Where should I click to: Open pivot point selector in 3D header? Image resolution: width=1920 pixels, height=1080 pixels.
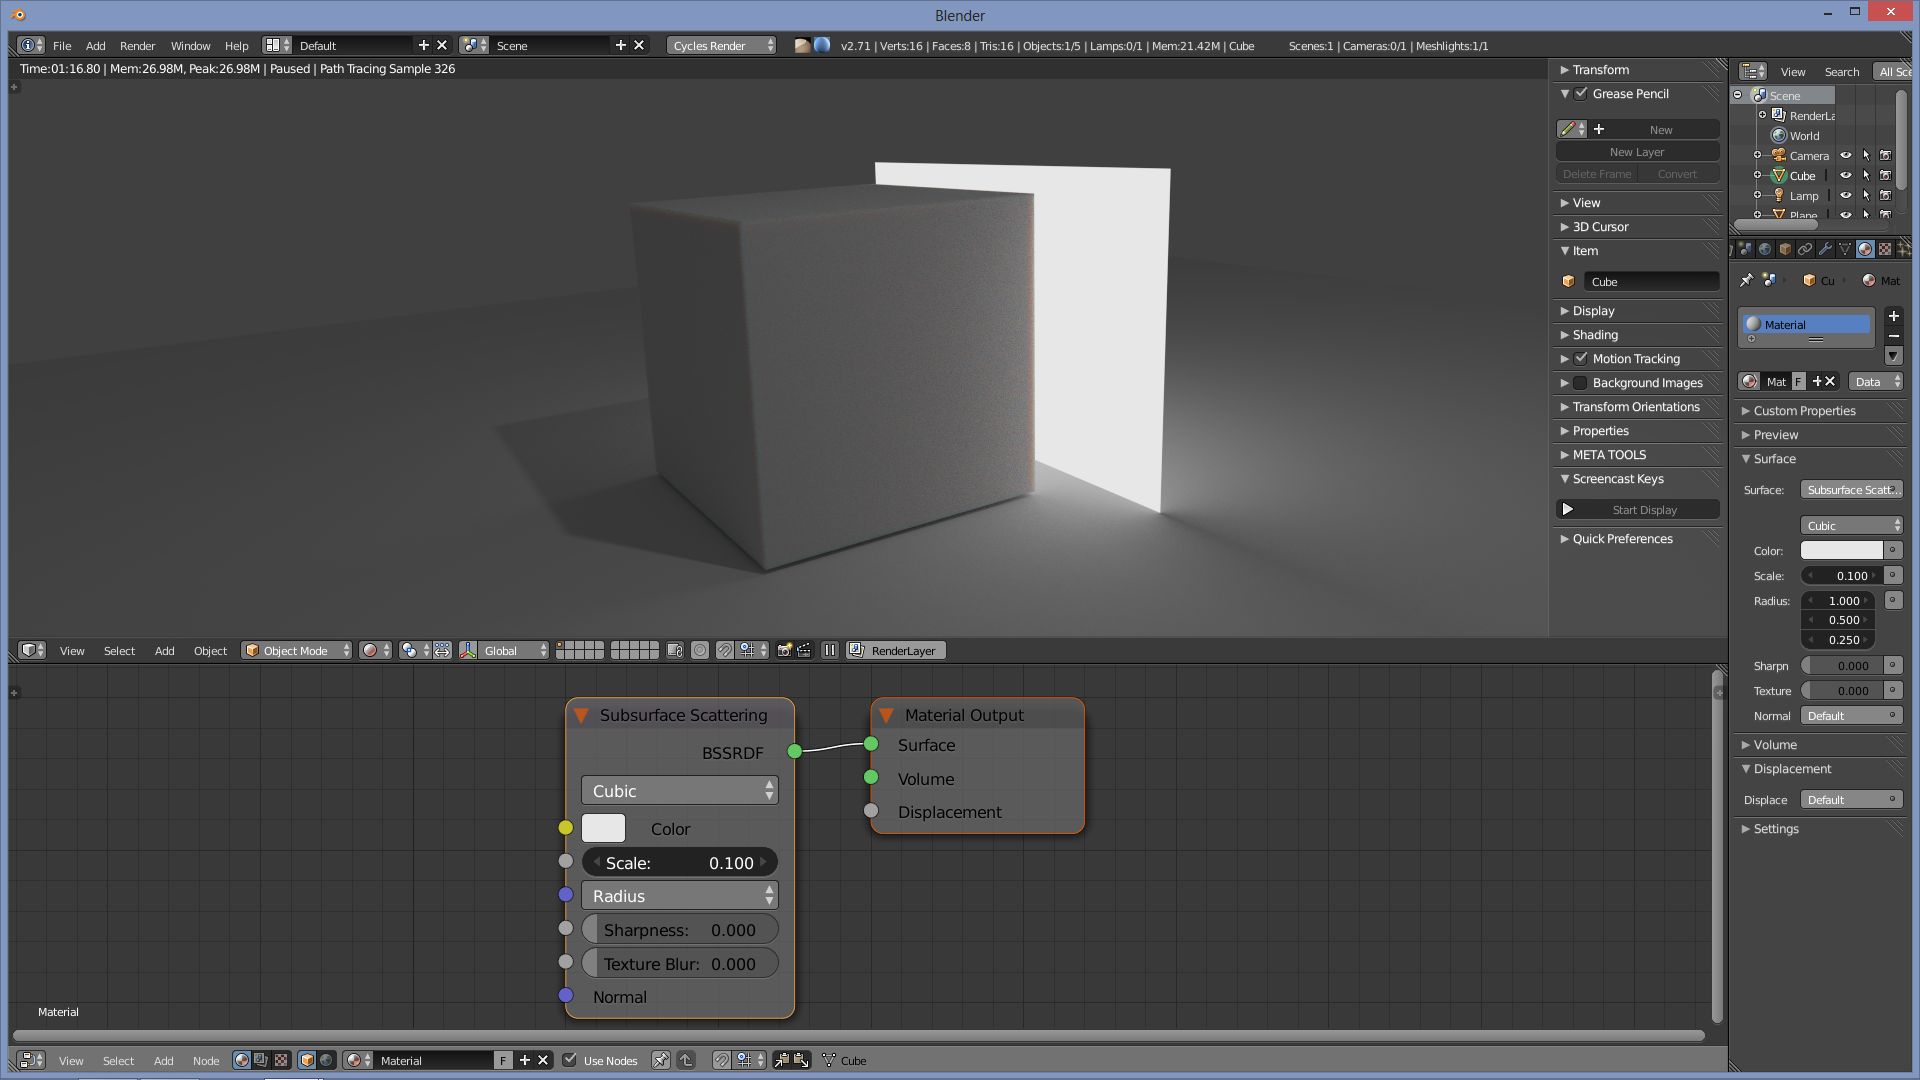point(416,650)
